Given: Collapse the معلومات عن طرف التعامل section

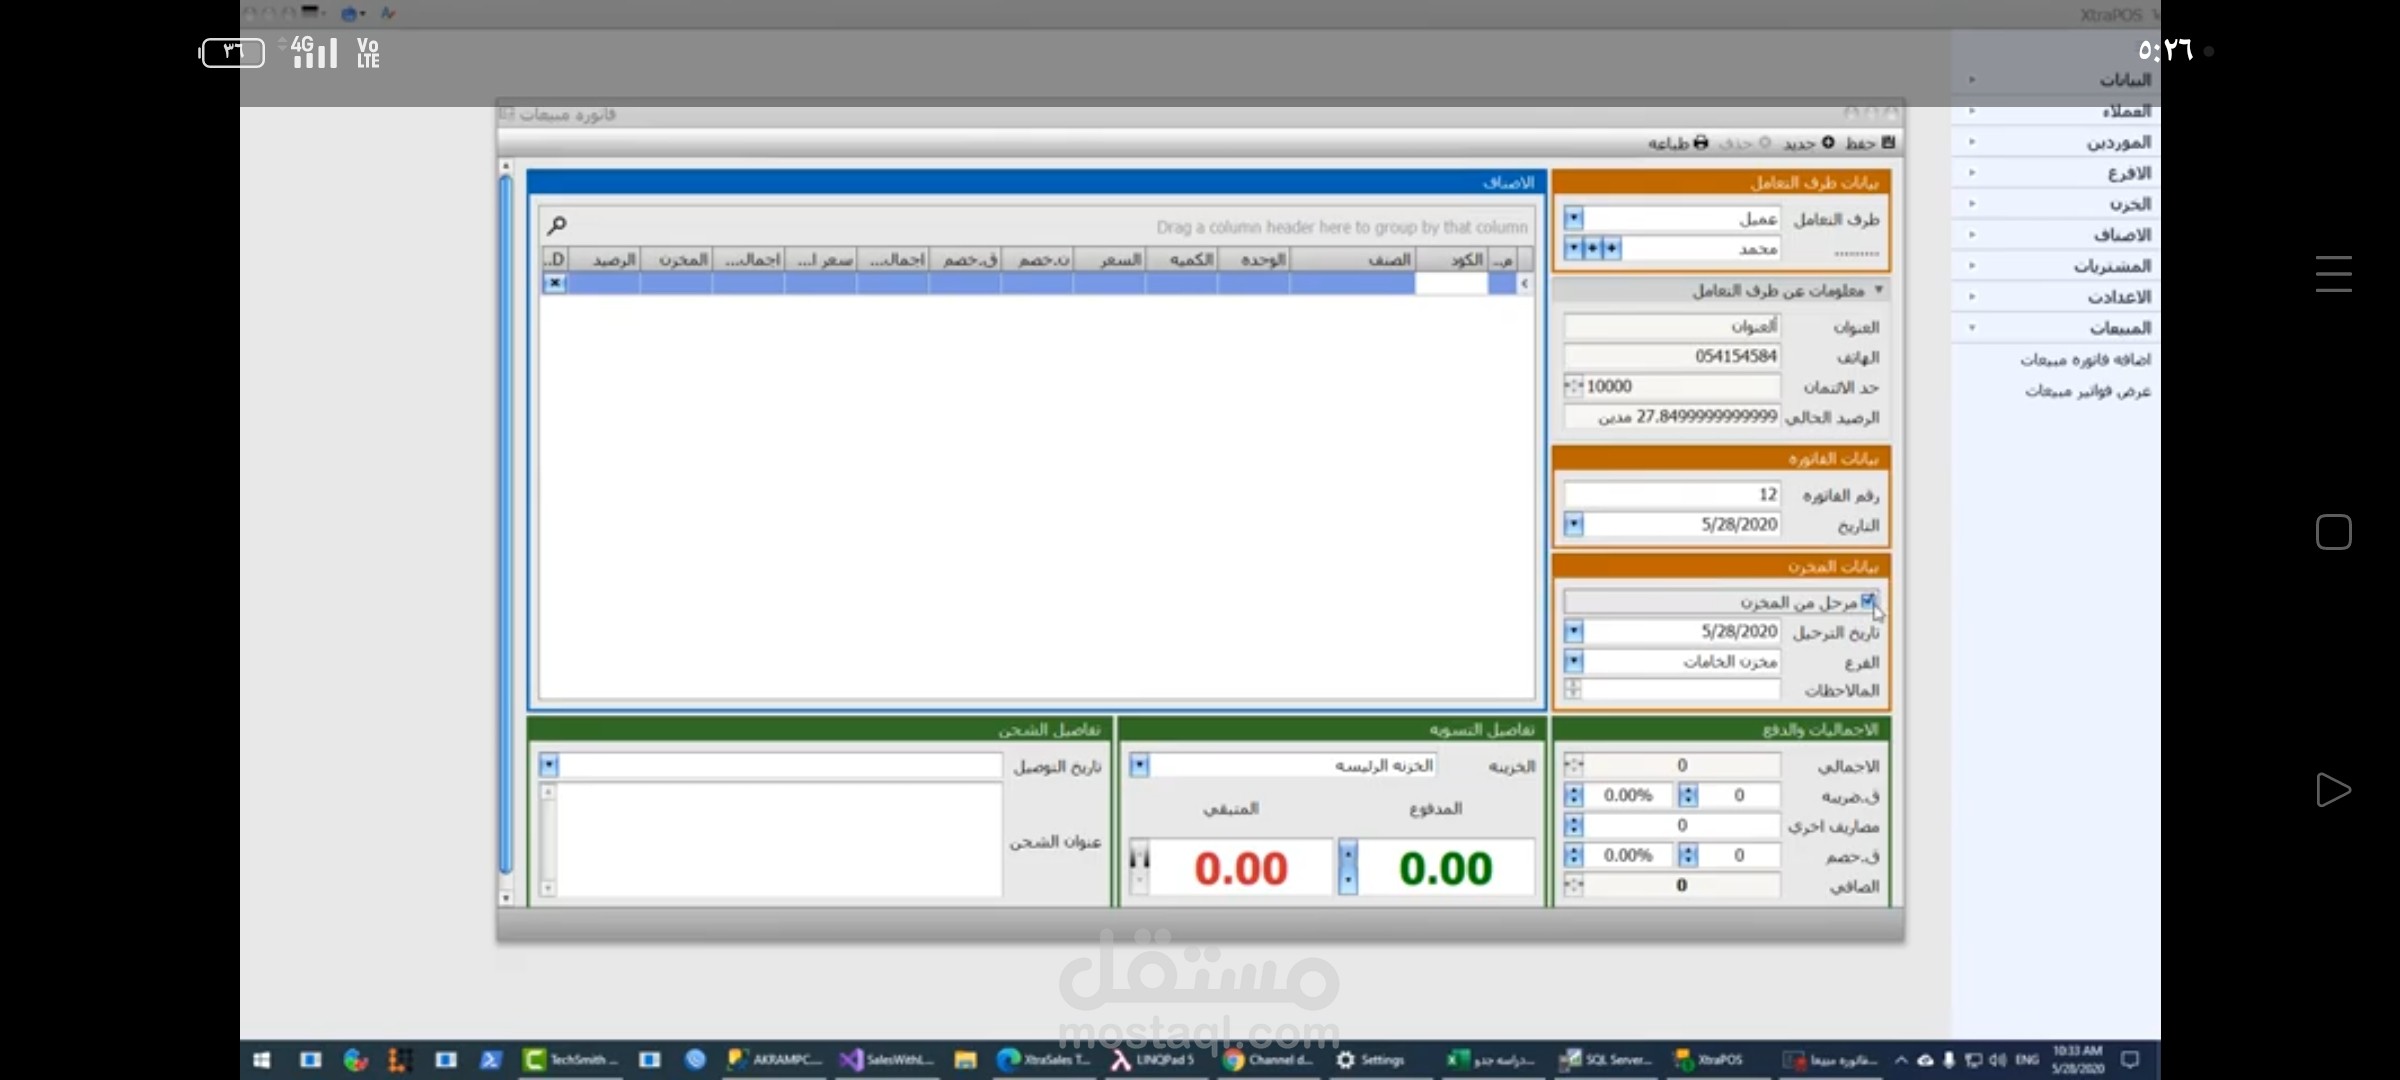Looking at the screenshot, I should 1879,290.
